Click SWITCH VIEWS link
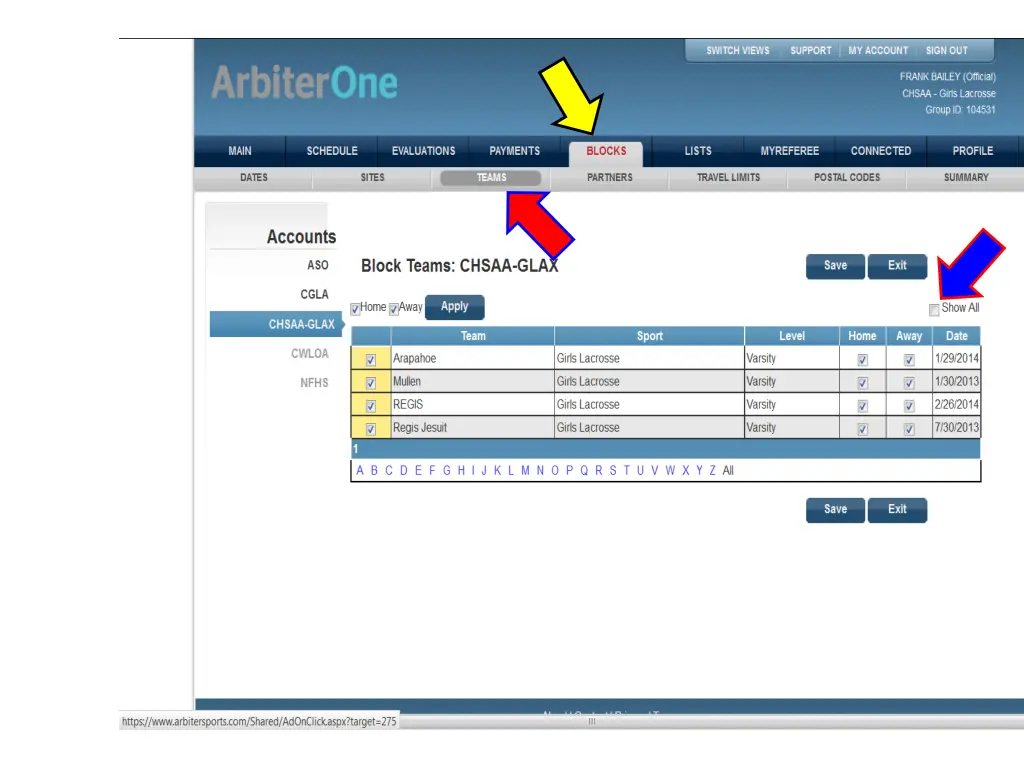This screenshot has height=768, width=1024. click(737, 50)
